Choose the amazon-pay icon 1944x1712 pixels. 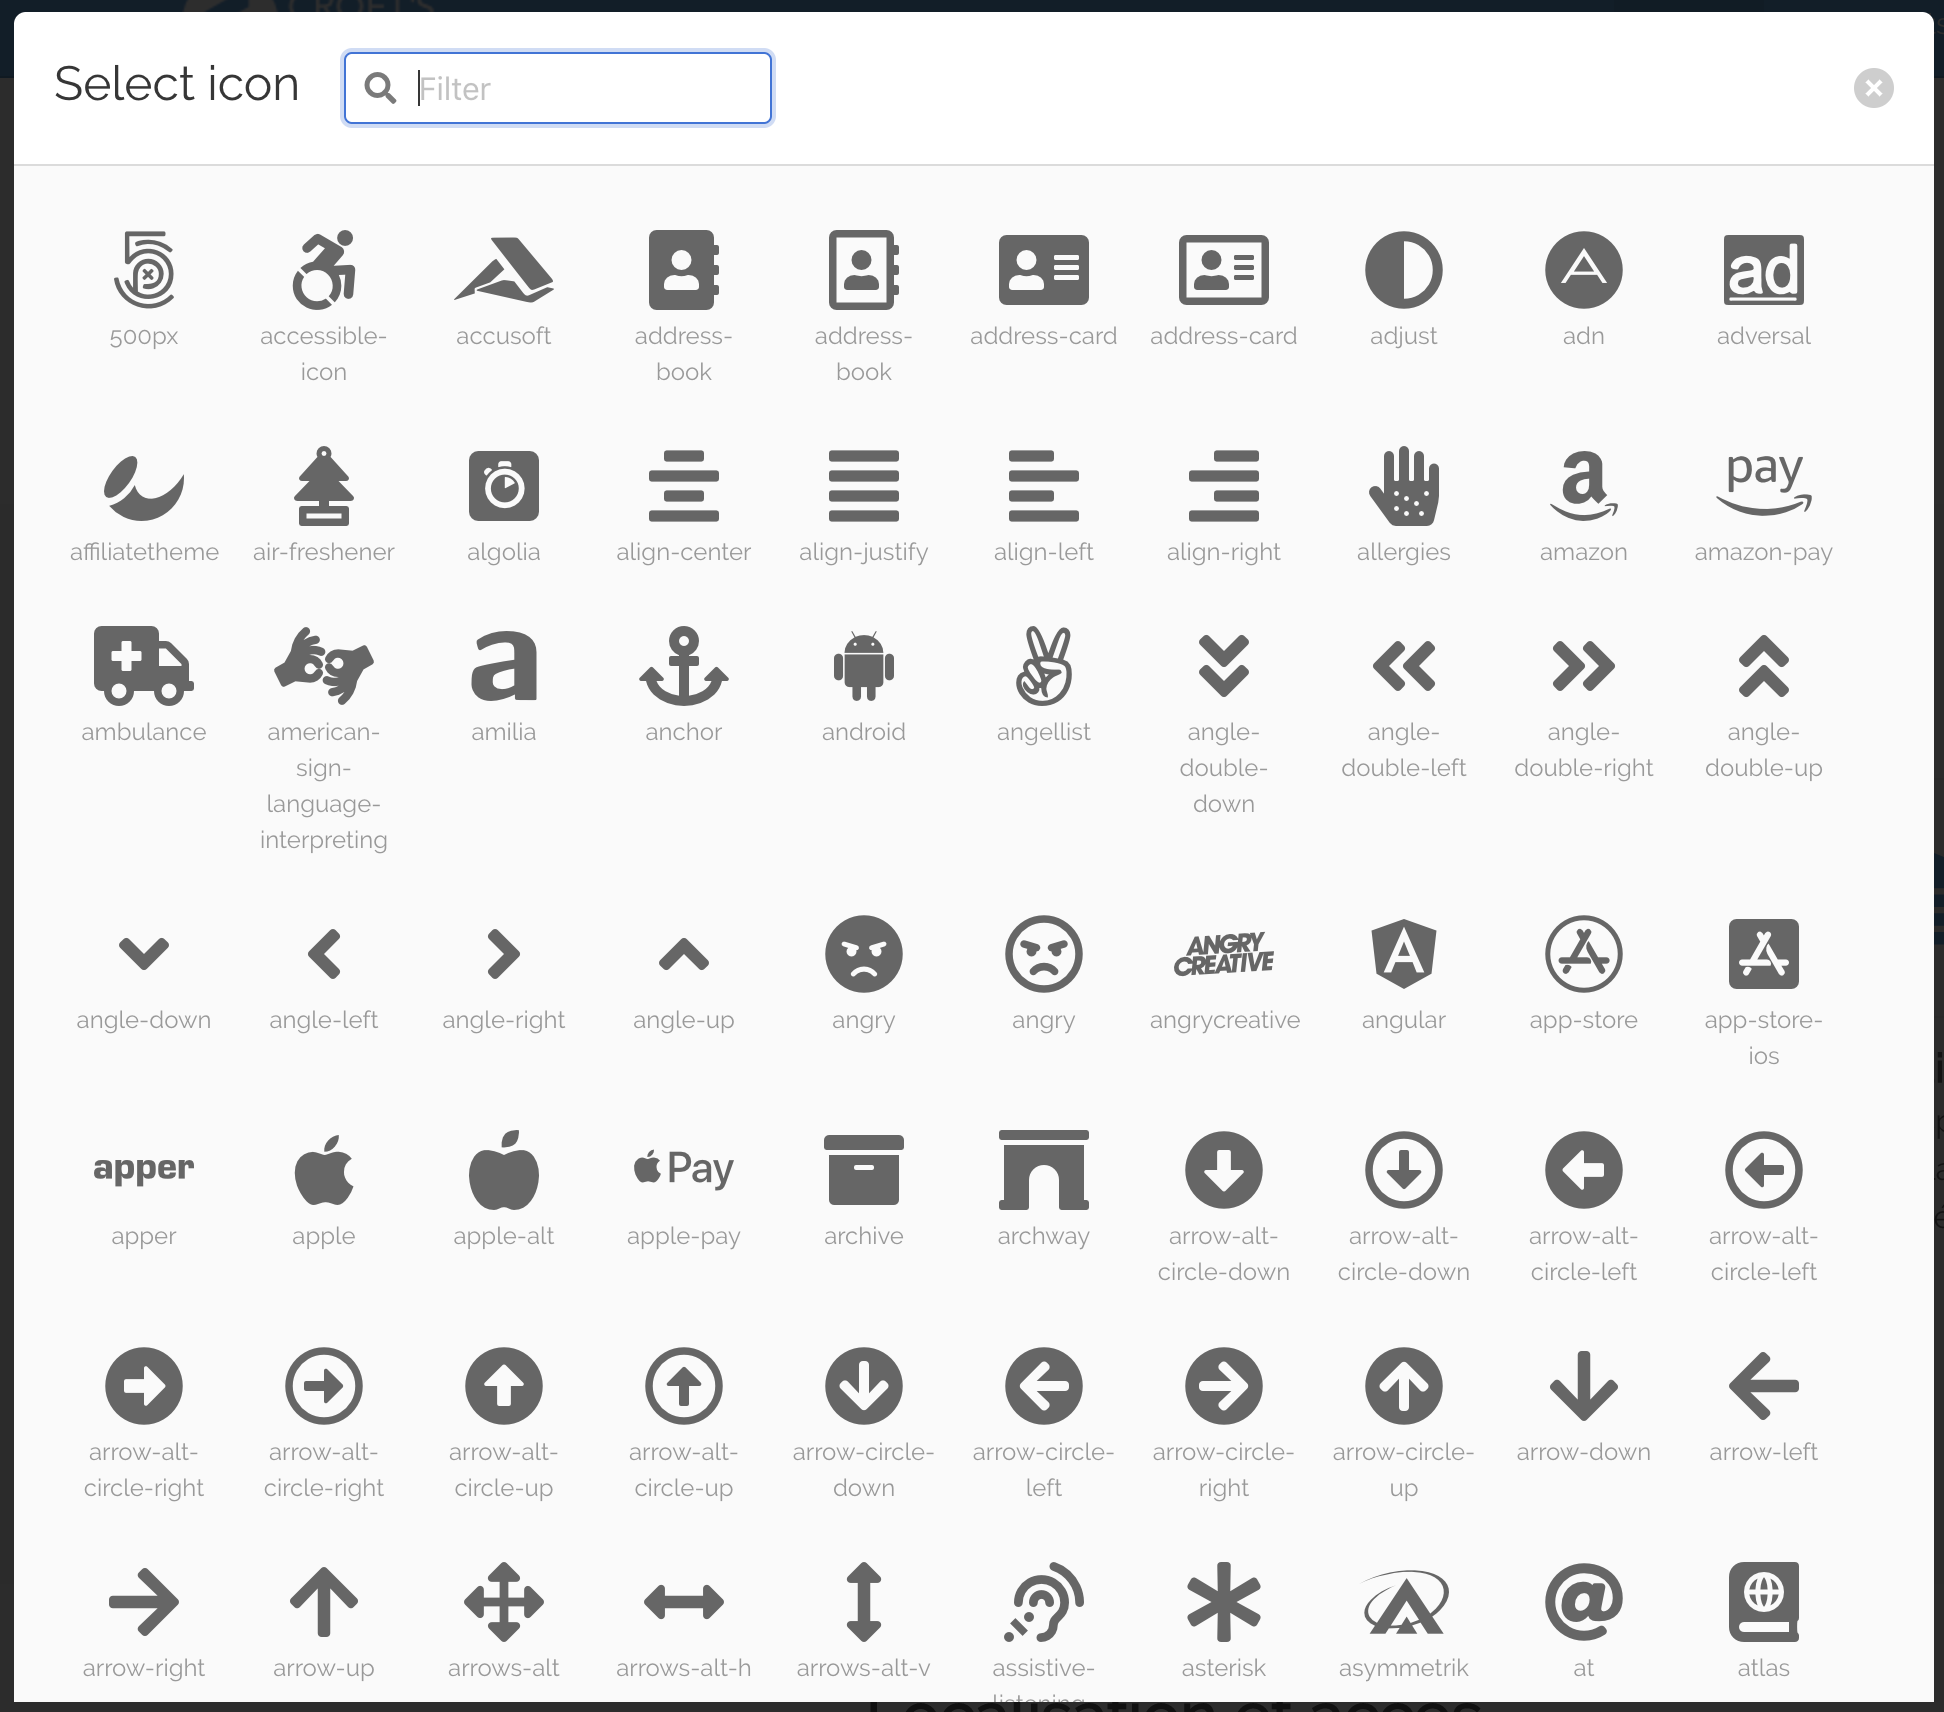1763,485
